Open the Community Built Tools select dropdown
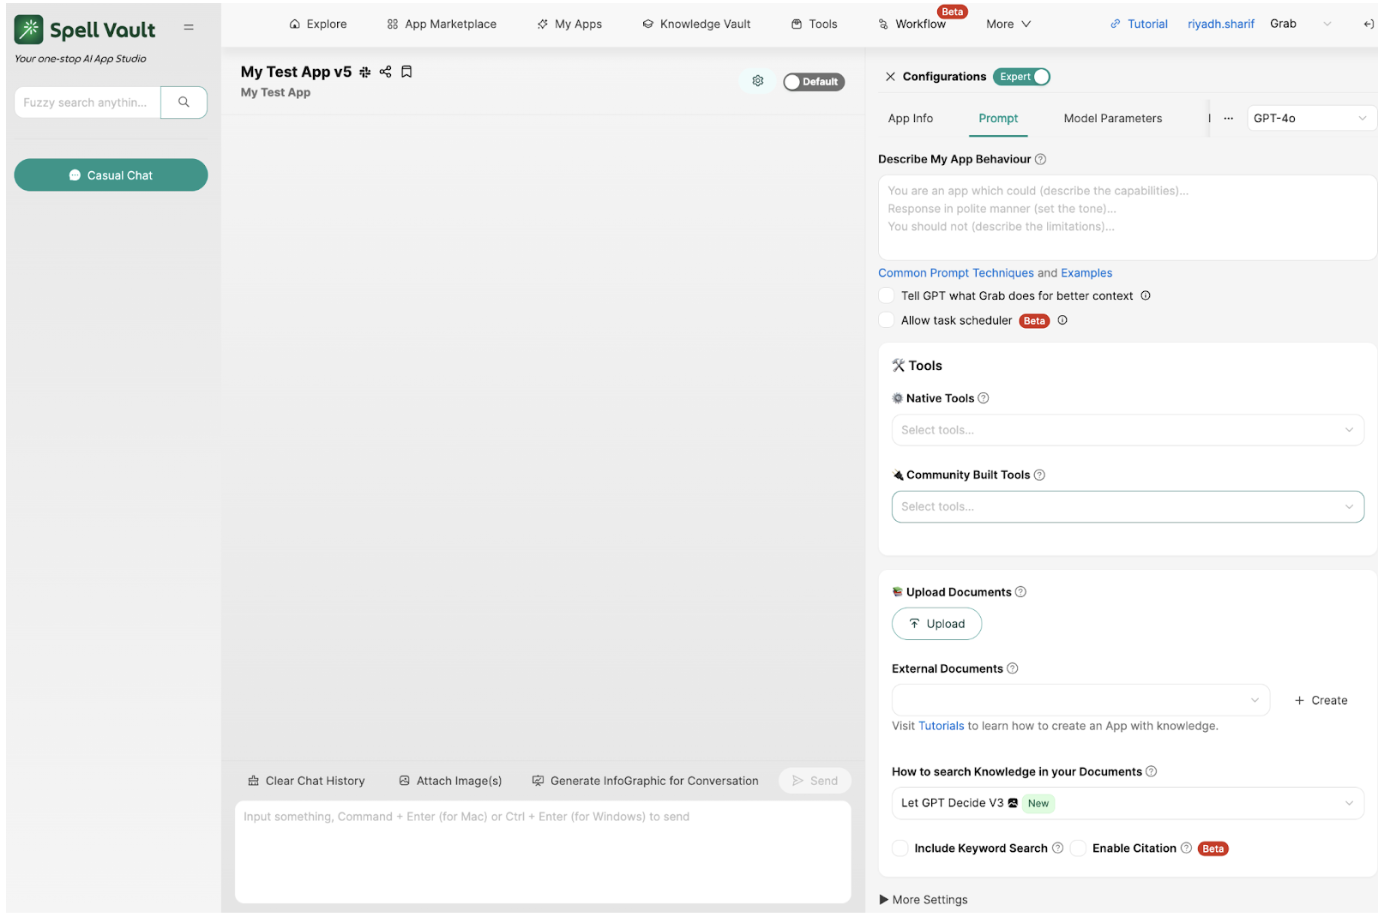Image resolution: width=1400 pixels, height=922 pixels. coord(1127,507)
